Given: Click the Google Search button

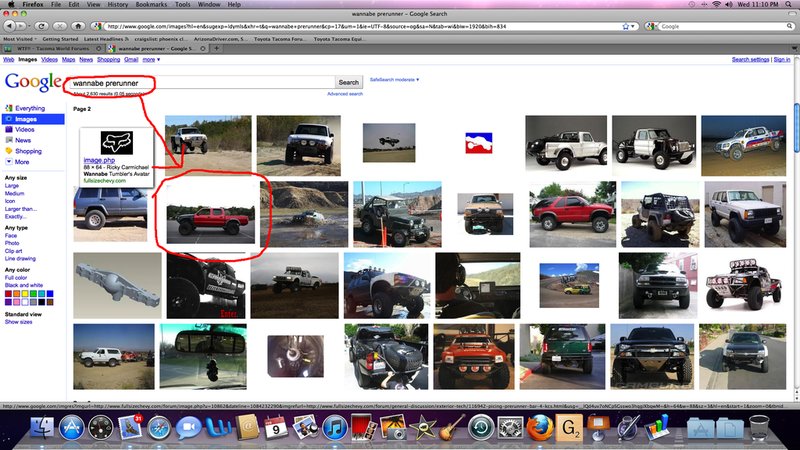Looking at the screenshot, I should point(348,82).
